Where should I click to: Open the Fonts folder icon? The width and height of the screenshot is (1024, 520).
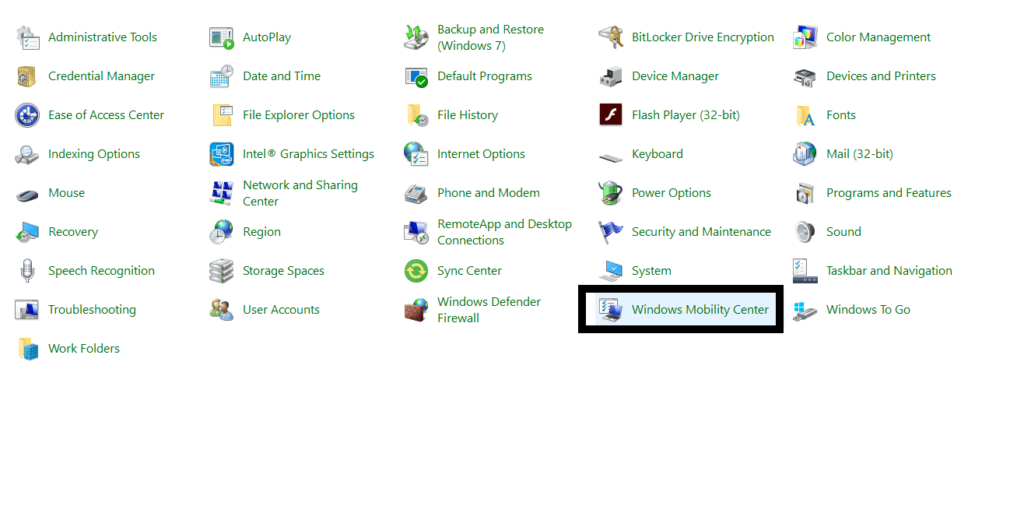point(805,115)
